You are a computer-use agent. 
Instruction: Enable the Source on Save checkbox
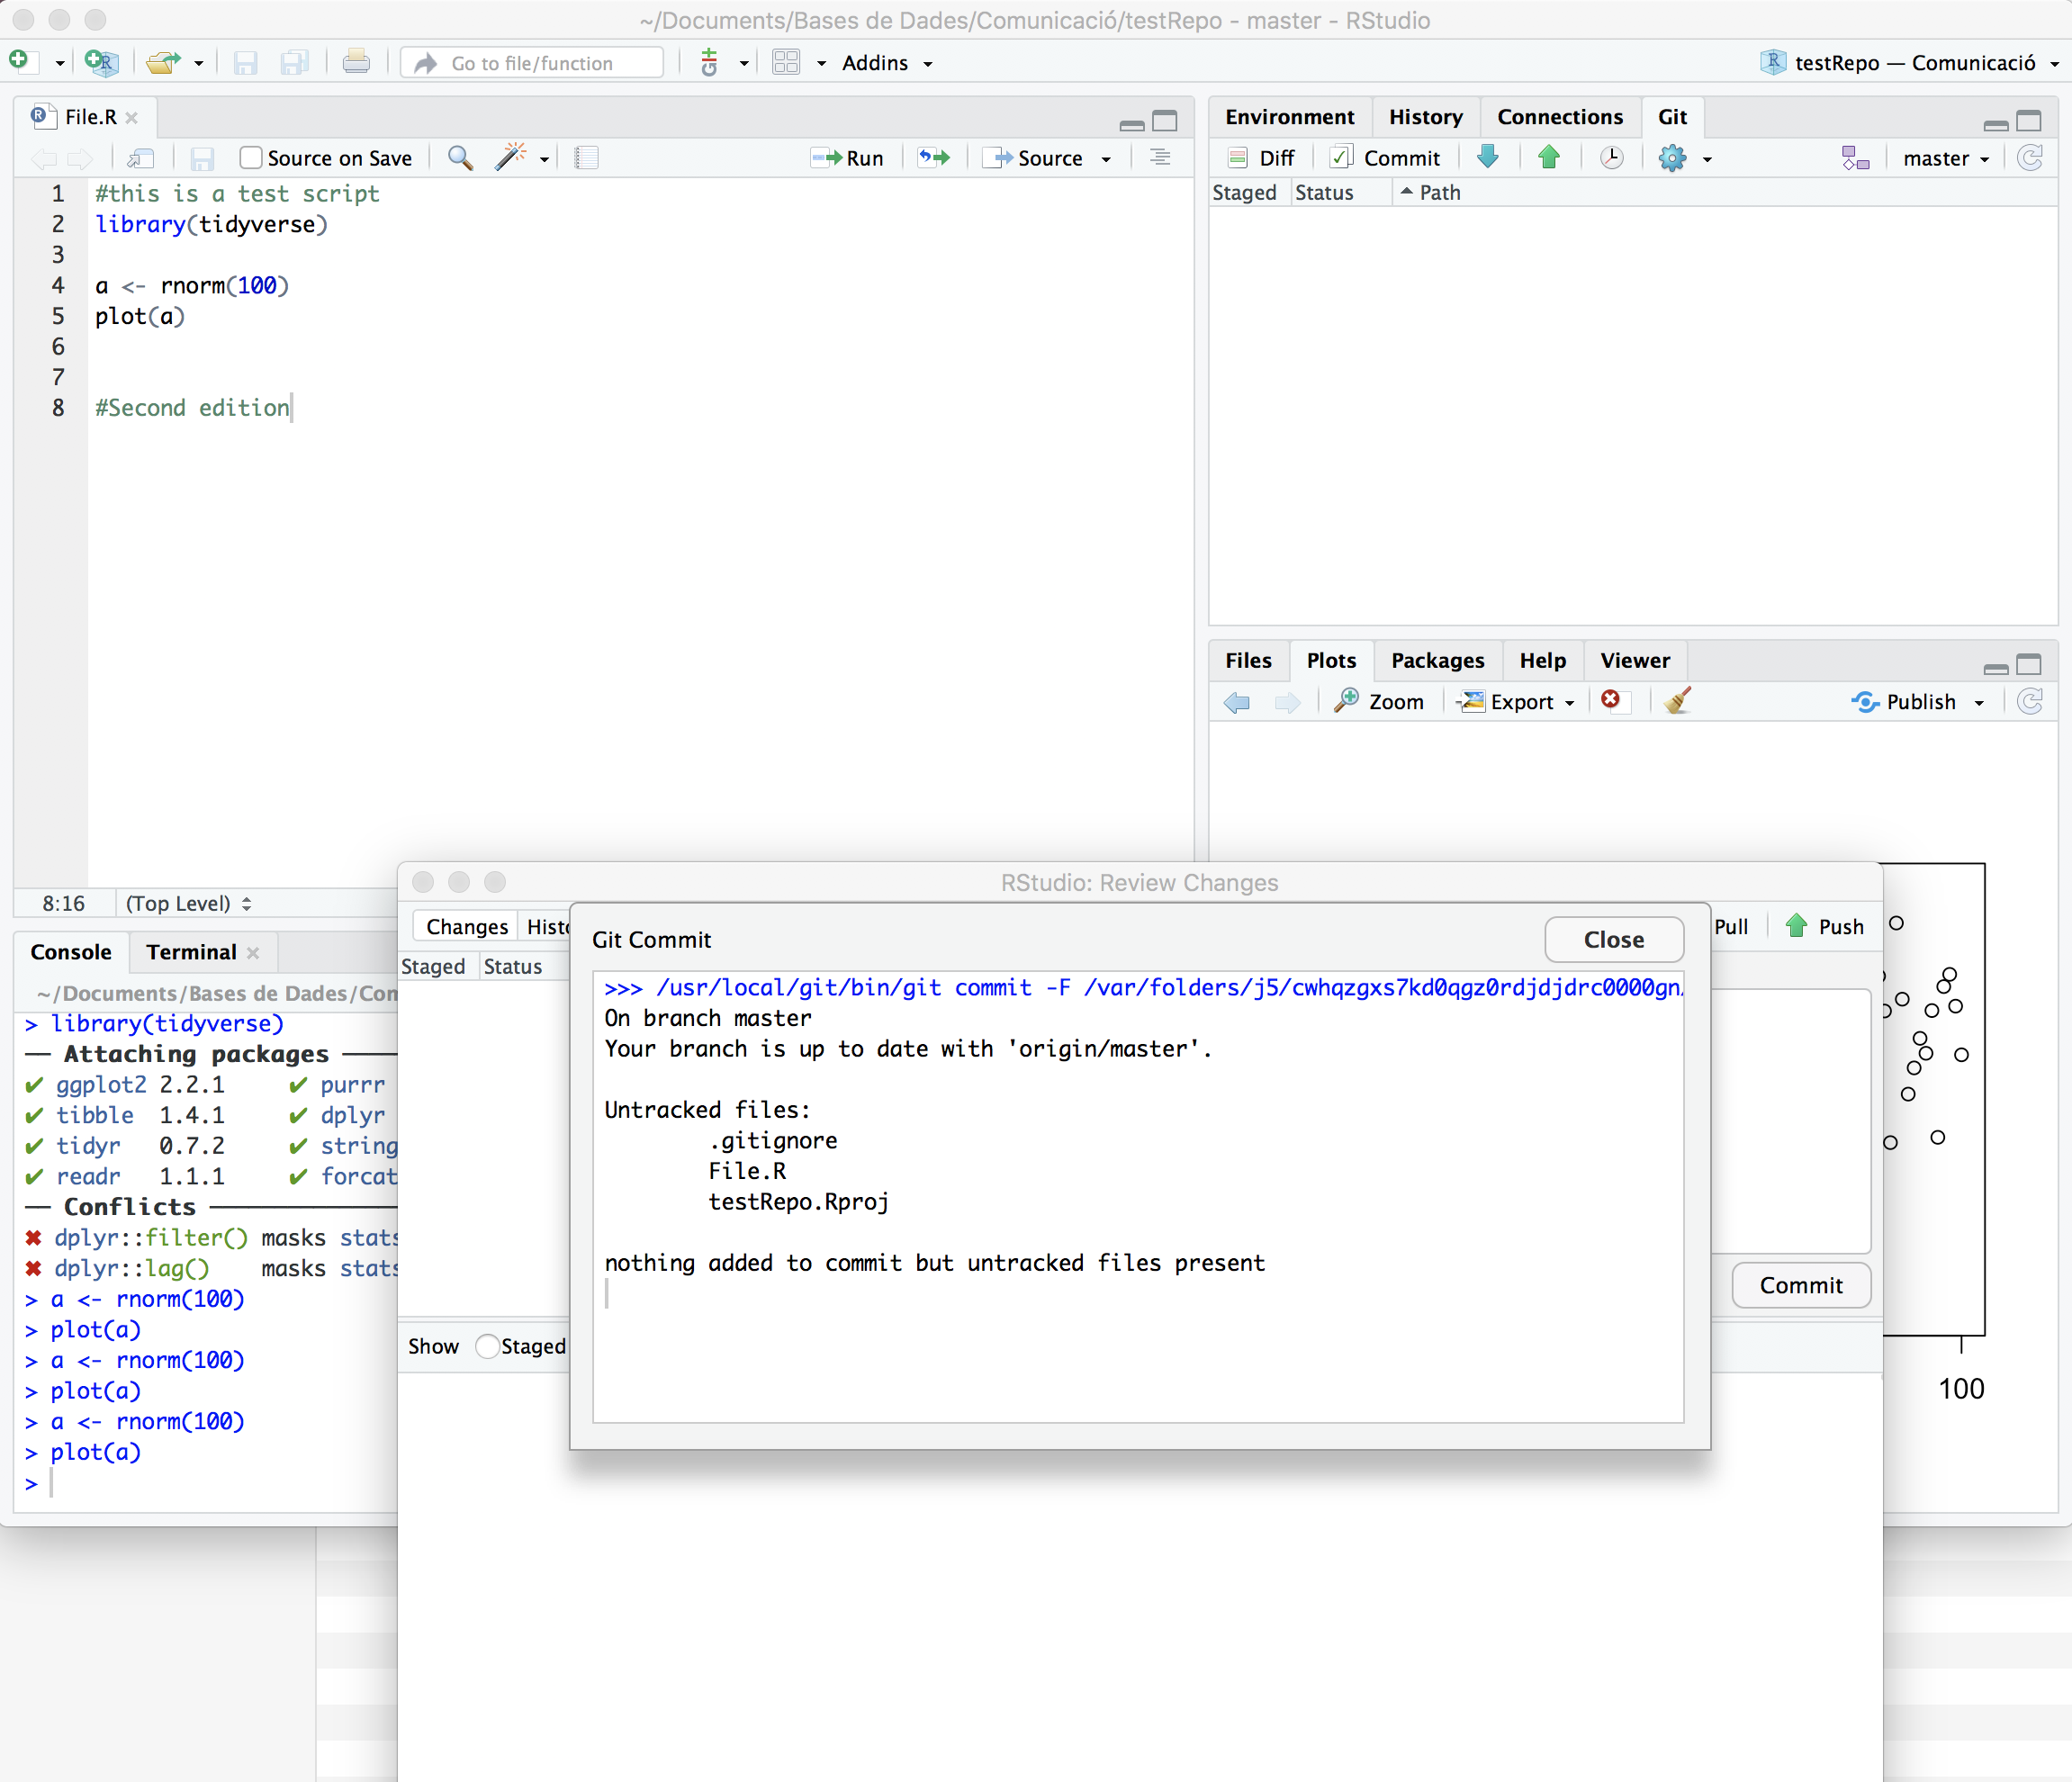249,157
